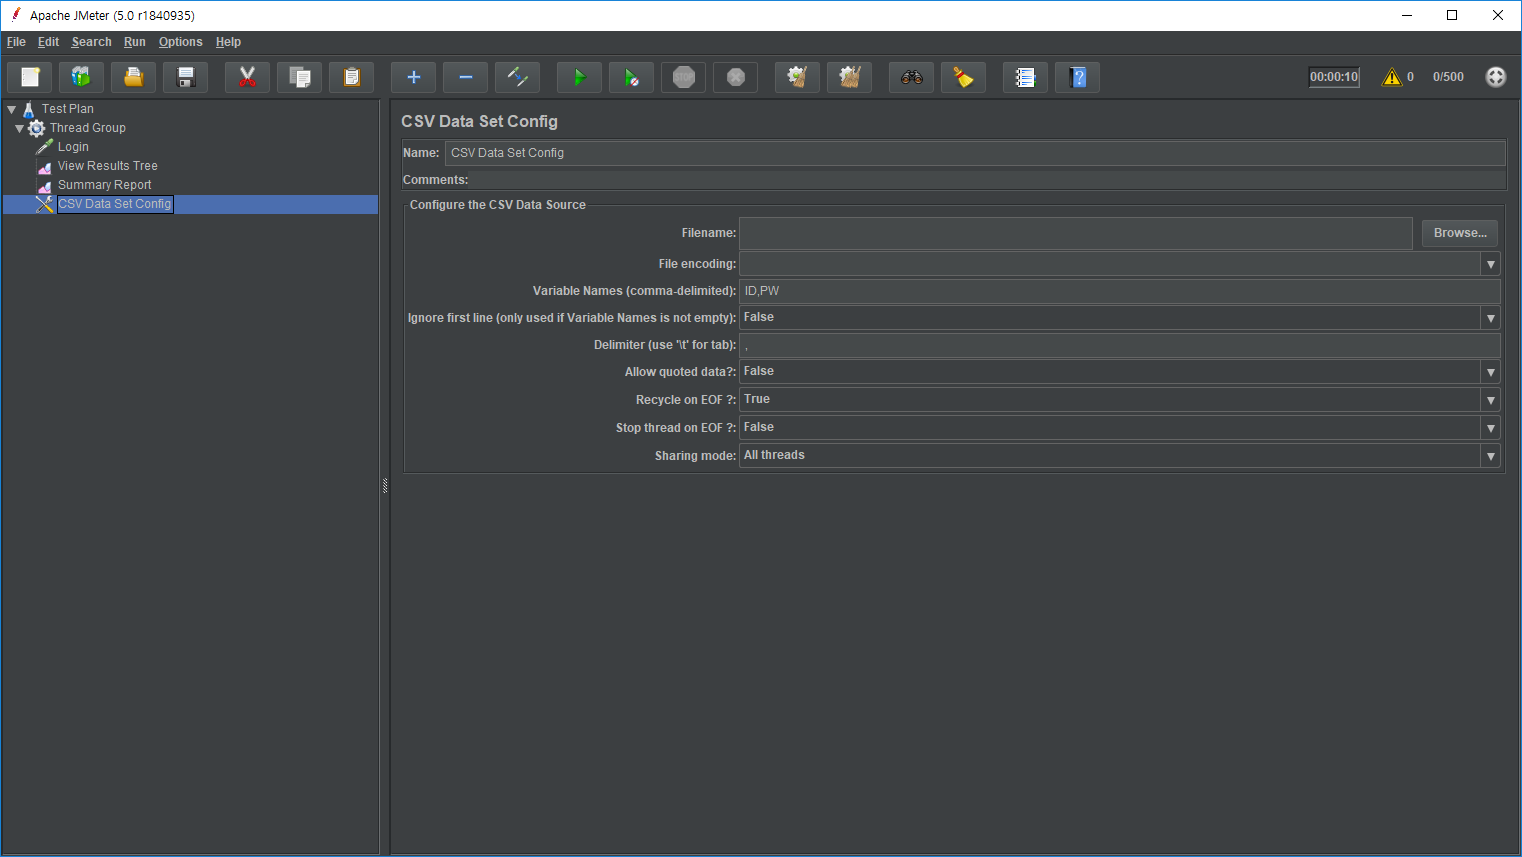Open the Sharing mode dropdown
The image size is (1522, 857).
pyautogui.click(x=1490, y=456)
